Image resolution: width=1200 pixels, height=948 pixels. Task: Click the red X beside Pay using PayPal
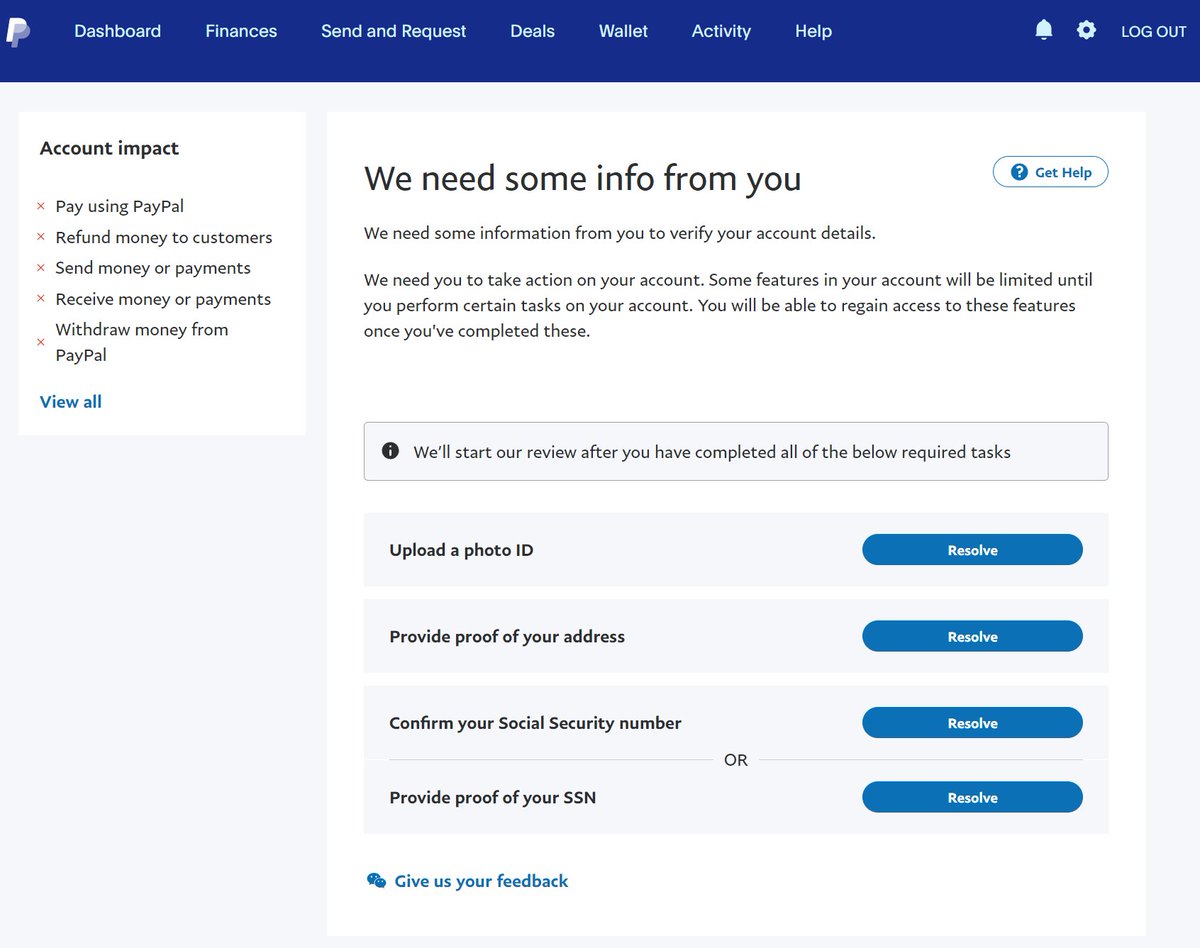pyautogui.click(x=41, y=206)
